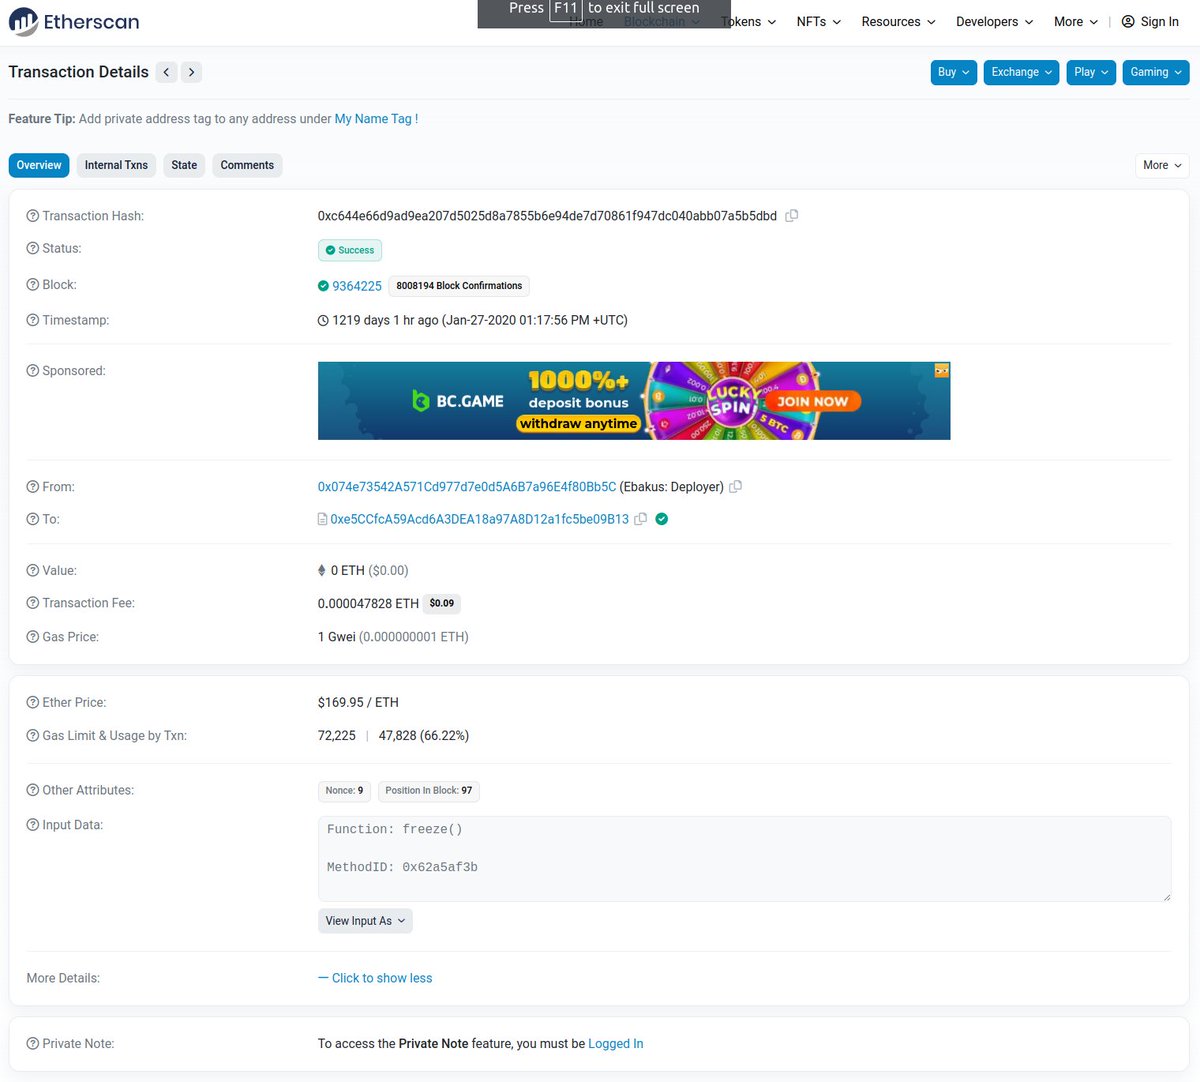
Task: Click help icon beside Gas Price
Action: (x=33, y=637)
